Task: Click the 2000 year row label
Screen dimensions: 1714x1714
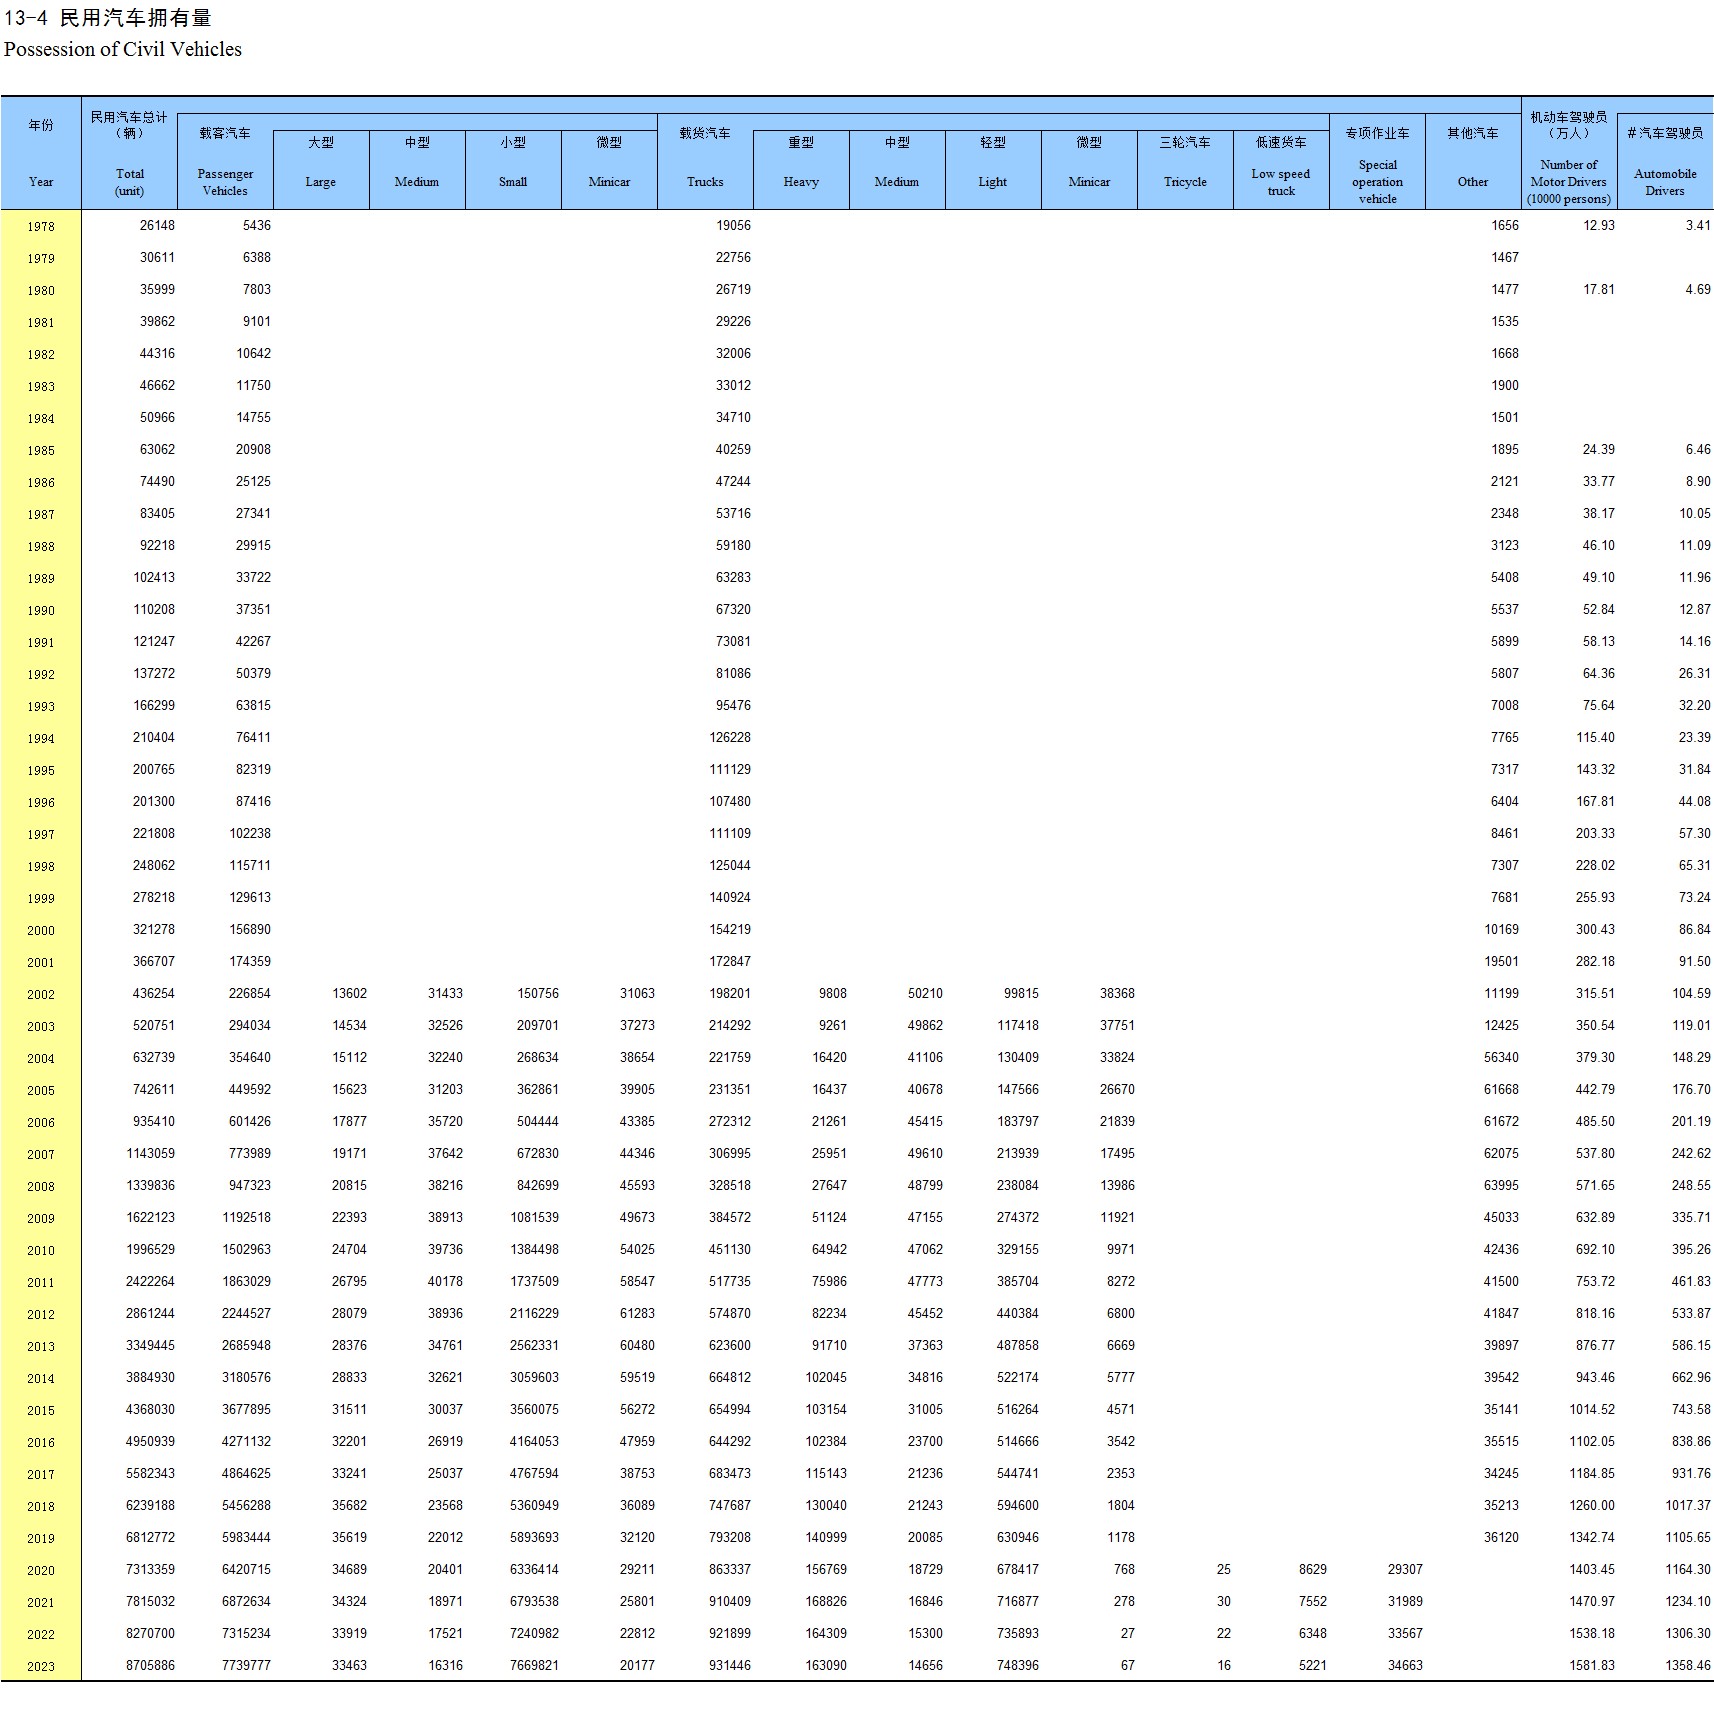Action: pyautogui.click(x=41, y=931)
